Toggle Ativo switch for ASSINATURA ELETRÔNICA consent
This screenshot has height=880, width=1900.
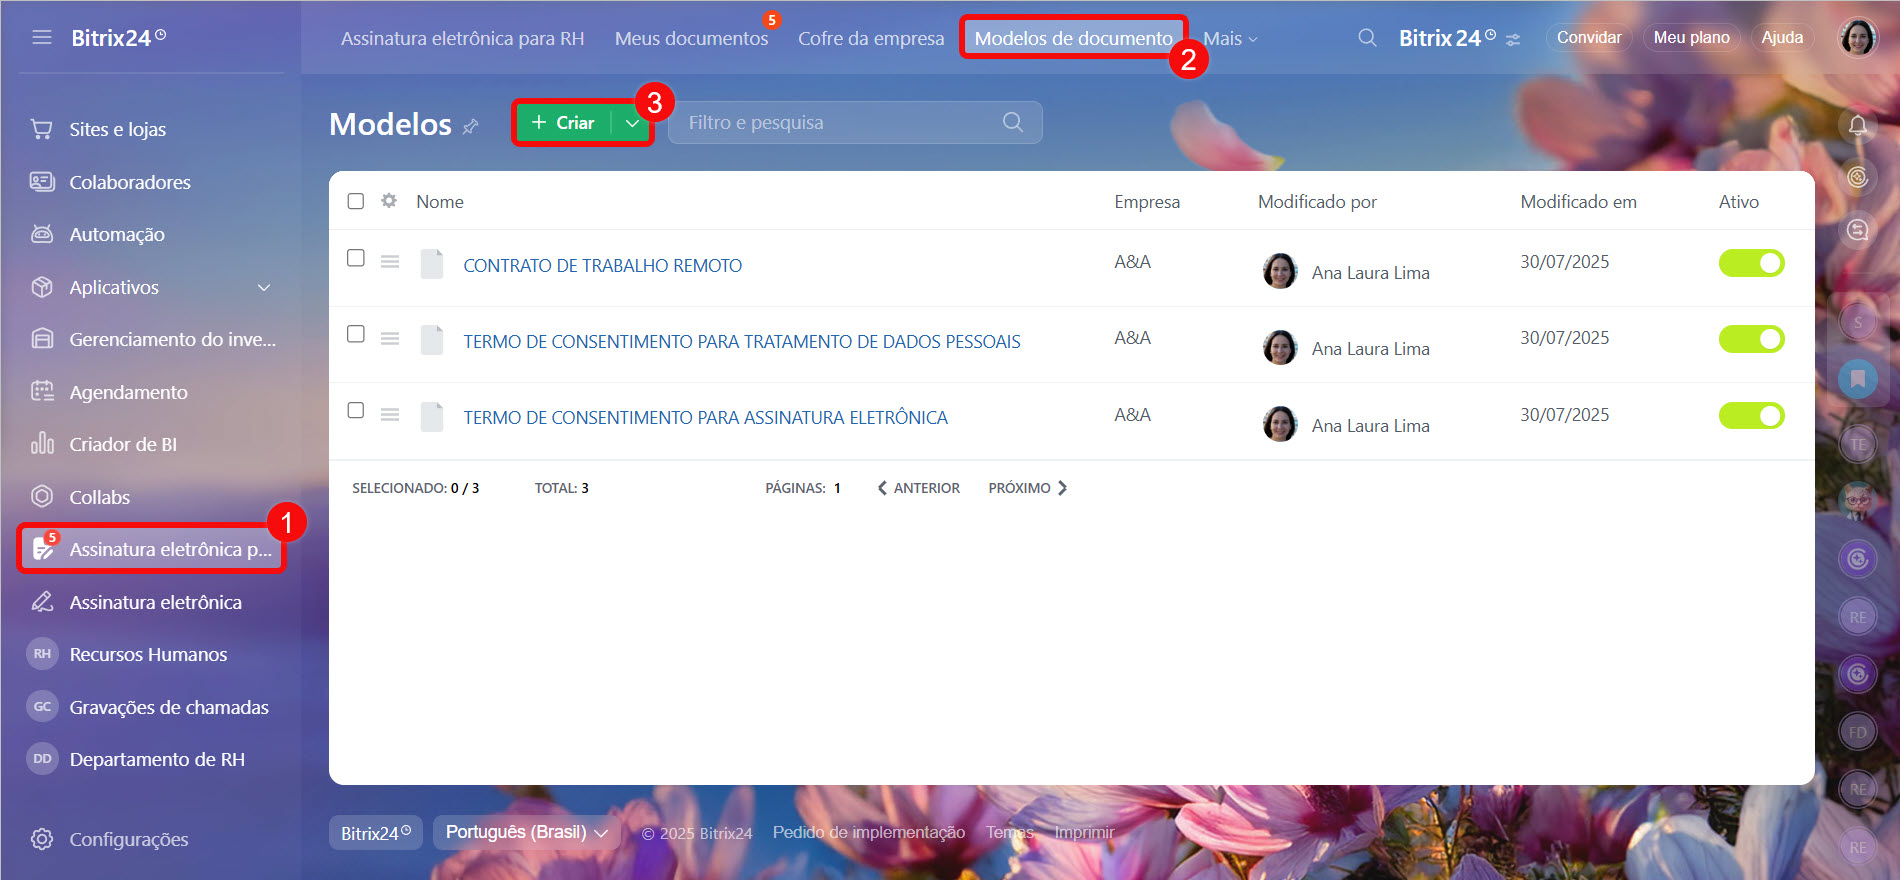click(1751, 416)
